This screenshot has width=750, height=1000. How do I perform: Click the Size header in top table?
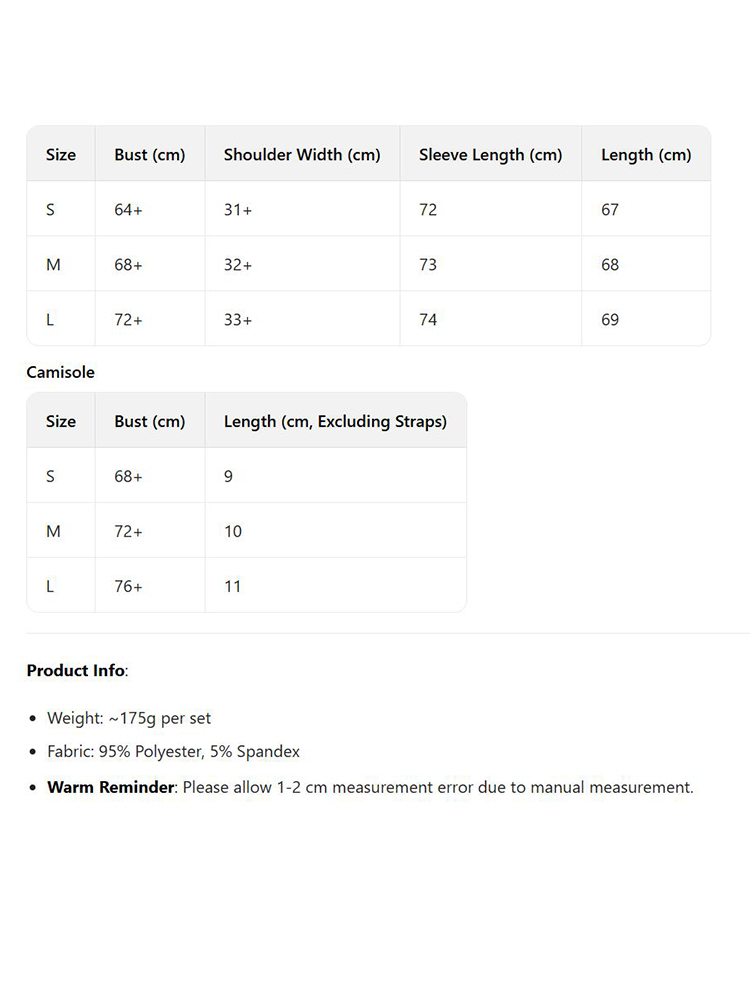tap(61, 154)
